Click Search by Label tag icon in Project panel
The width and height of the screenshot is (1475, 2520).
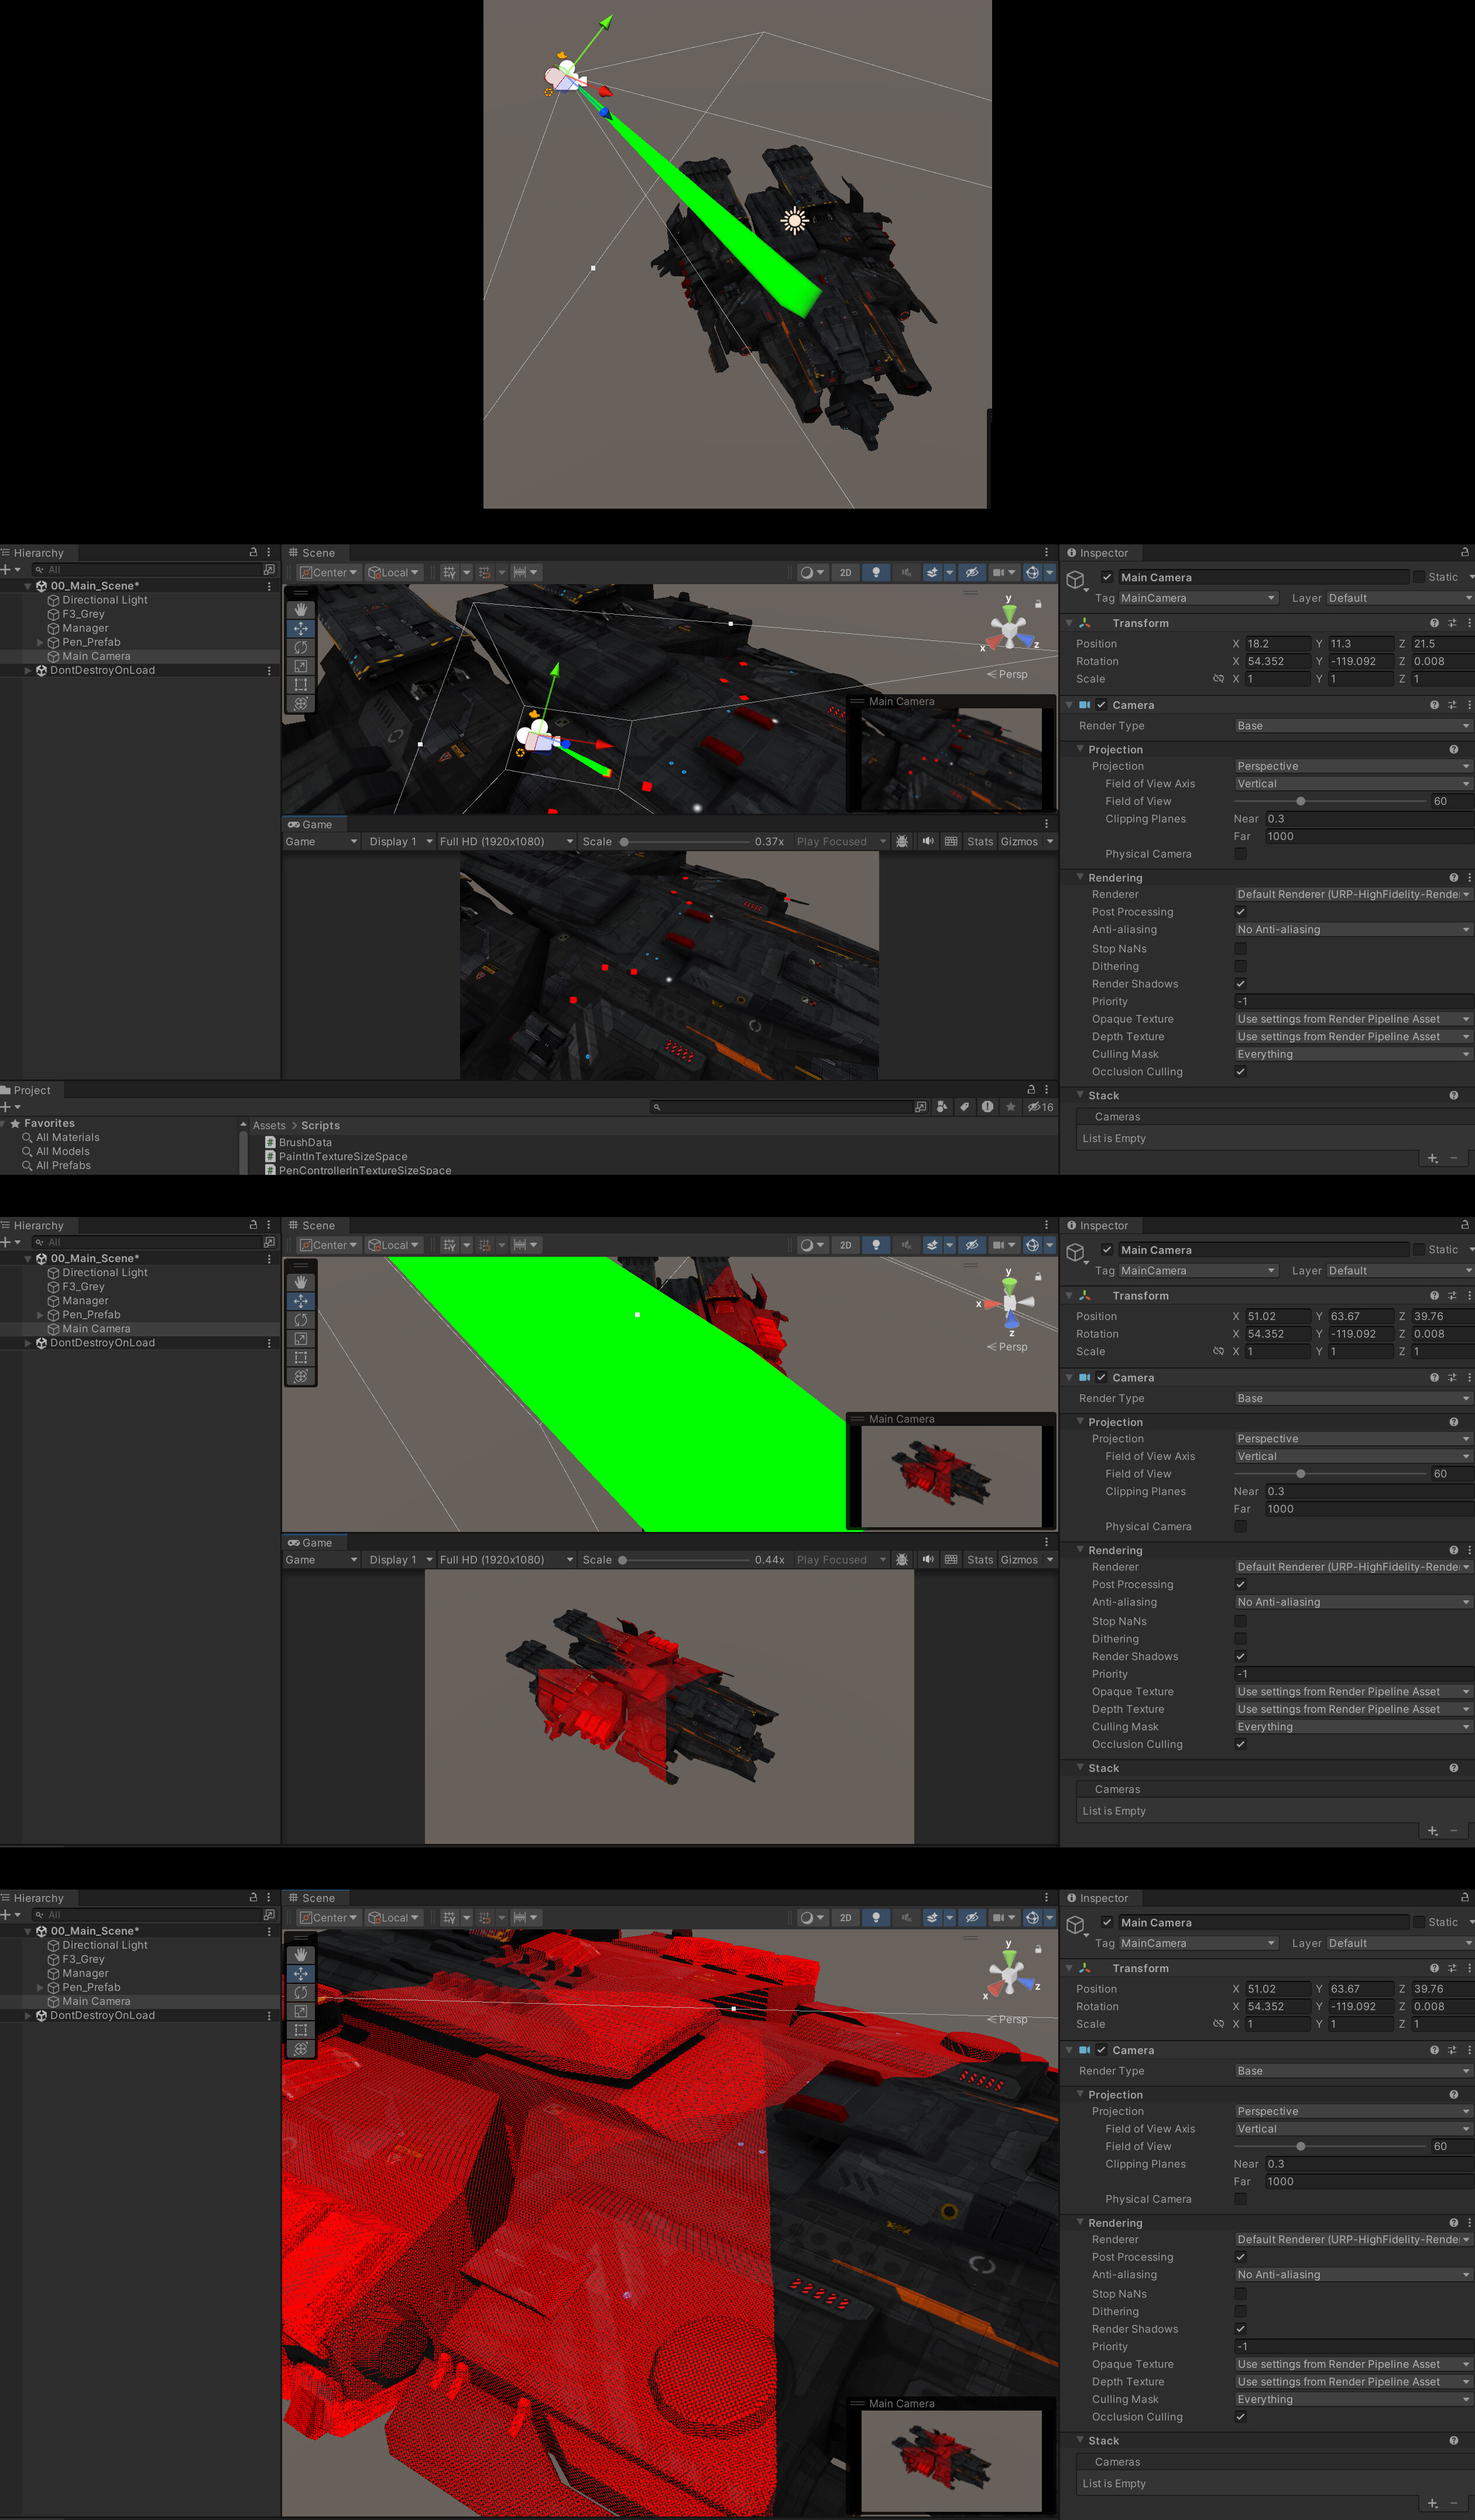point(964,1107)
